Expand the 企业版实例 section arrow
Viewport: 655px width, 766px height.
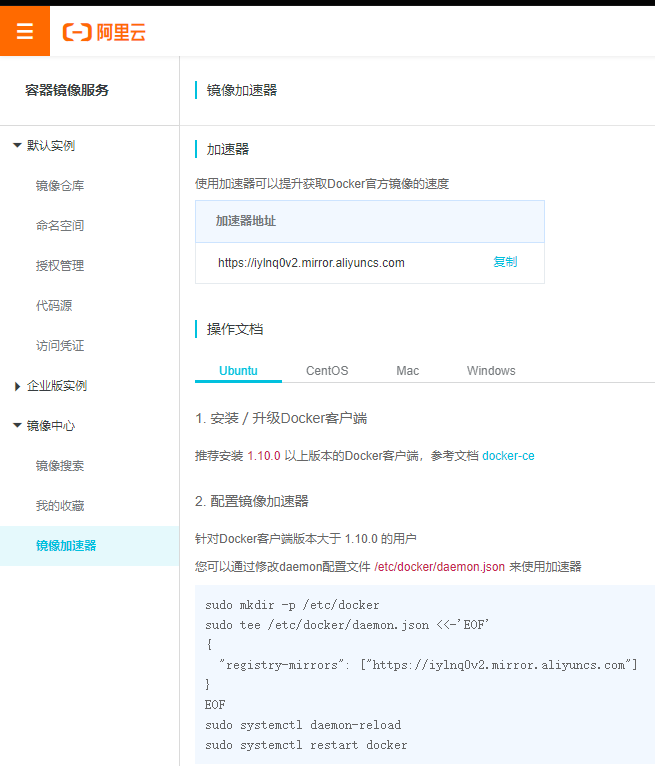tap(18, 386)
